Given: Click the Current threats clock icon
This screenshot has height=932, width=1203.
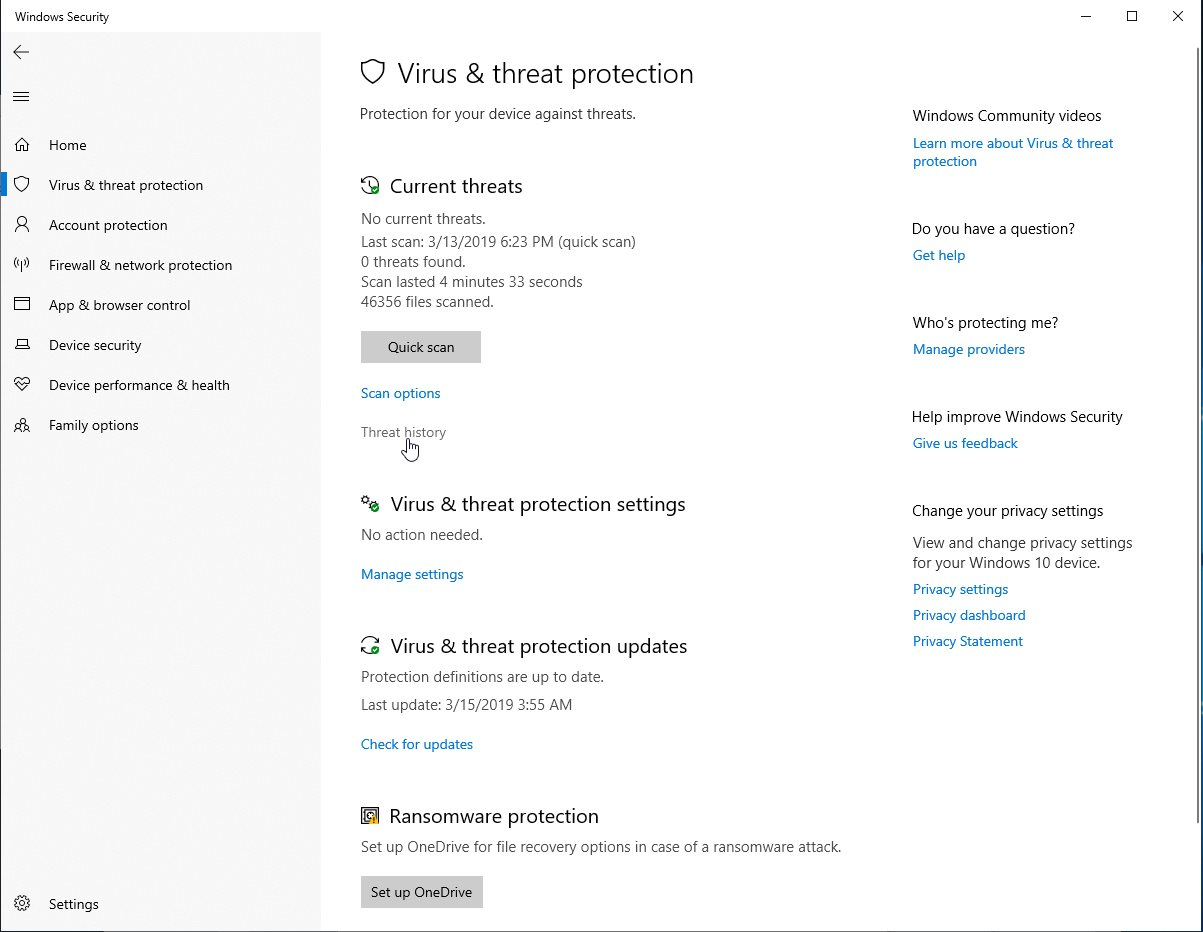Looking at the screenshot, I should coord(370,186).
